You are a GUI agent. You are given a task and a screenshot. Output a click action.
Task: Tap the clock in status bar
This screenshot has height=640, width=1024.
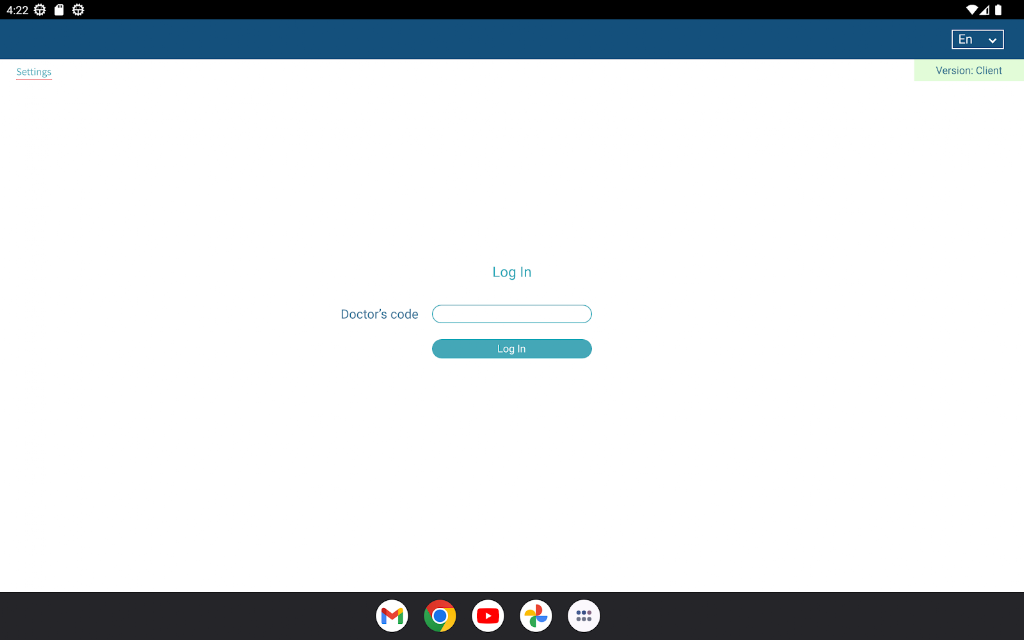point(17,10)
